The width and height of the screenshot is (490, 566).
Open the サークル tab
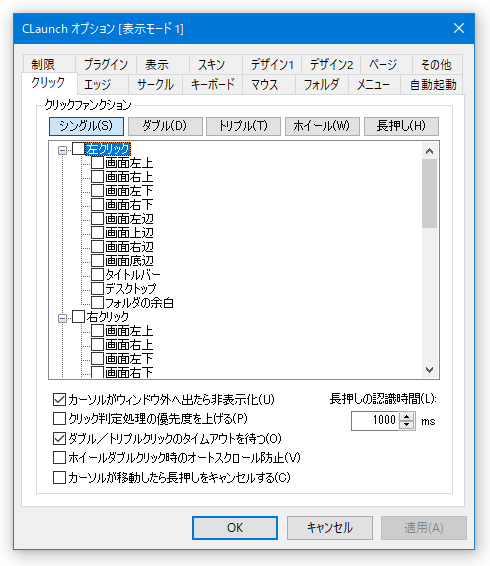pyautogui.click(x=155, y=84)
